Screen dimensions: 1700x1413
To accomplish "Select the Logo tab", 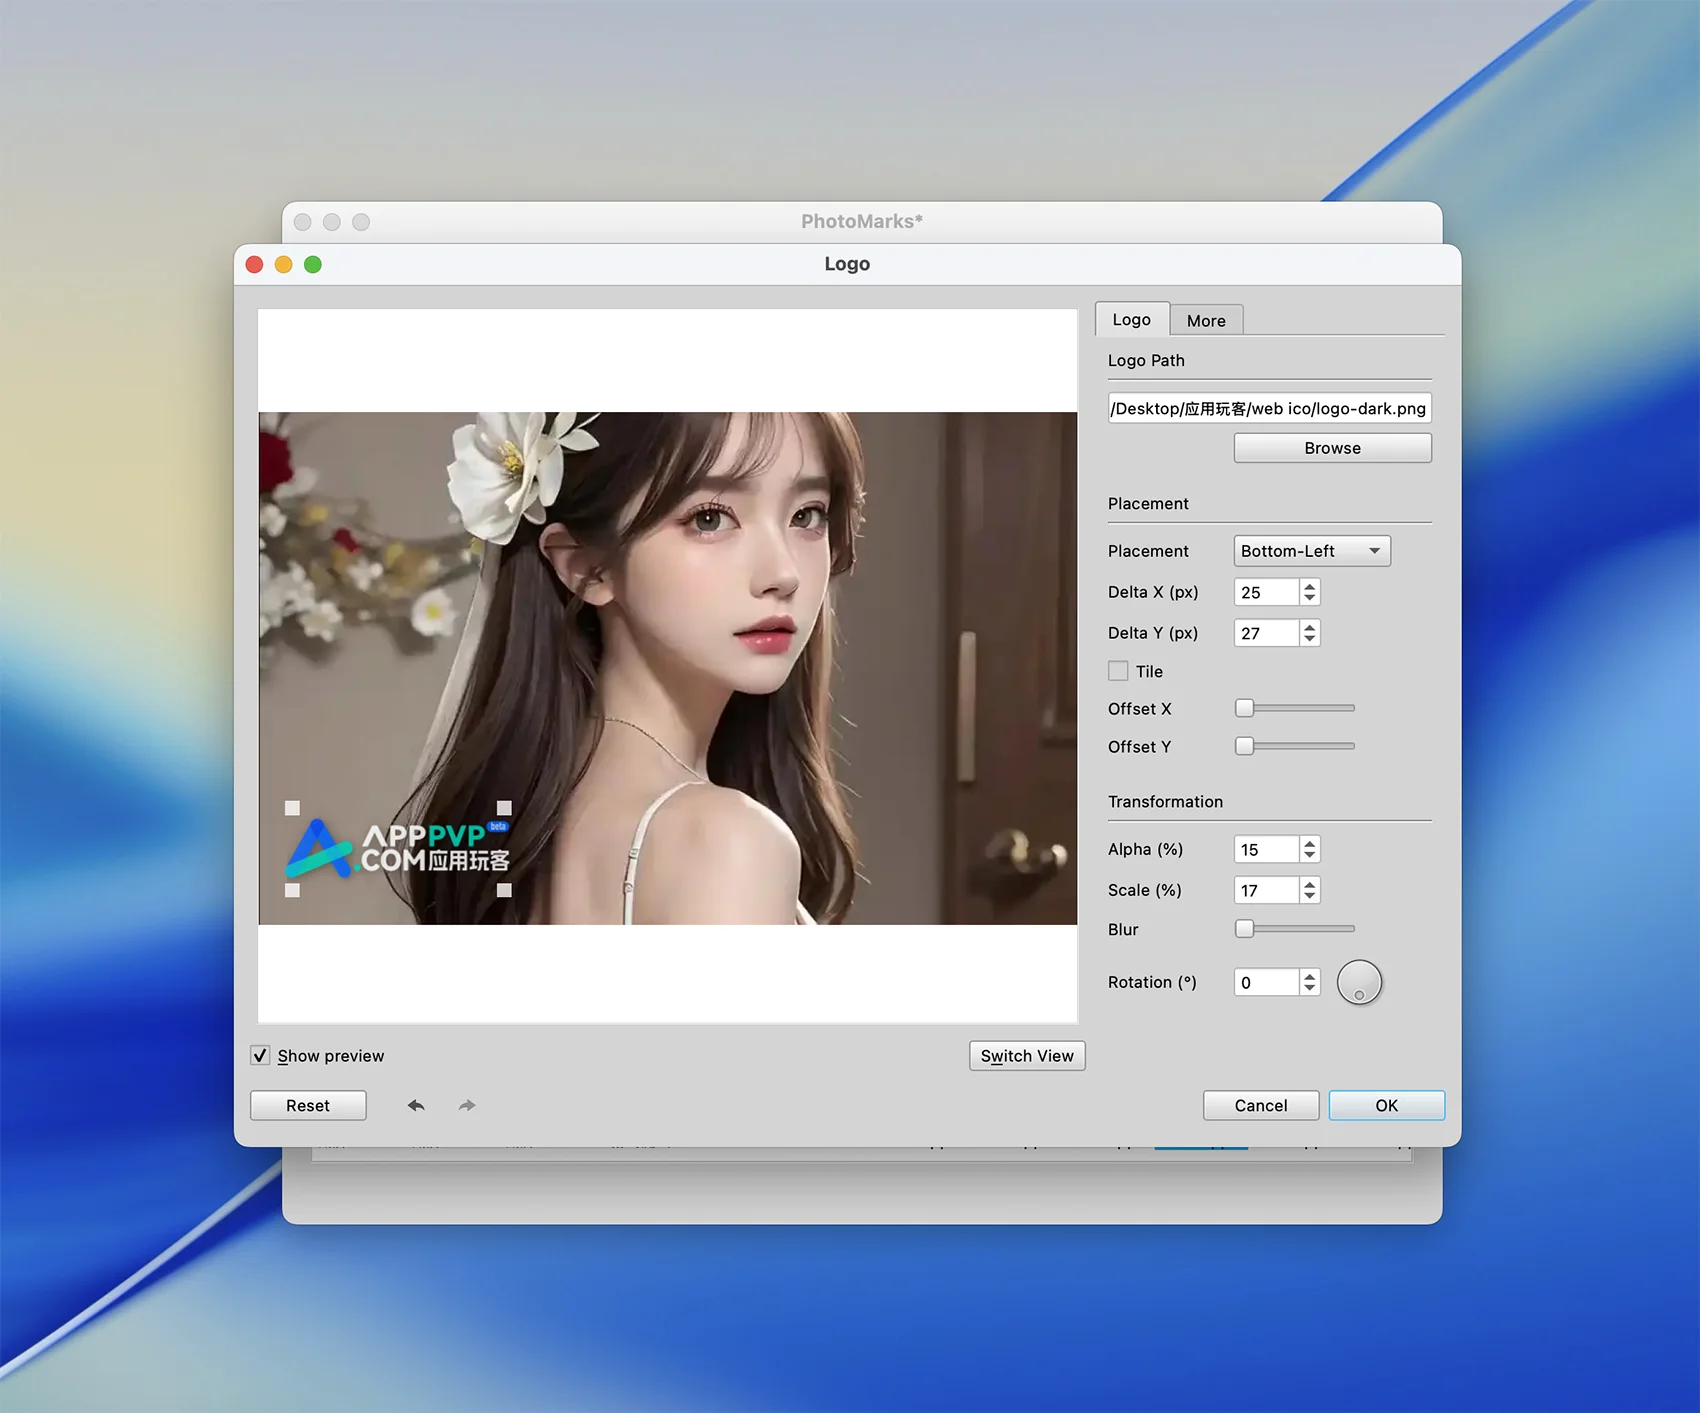I will tap(1131, 319).
